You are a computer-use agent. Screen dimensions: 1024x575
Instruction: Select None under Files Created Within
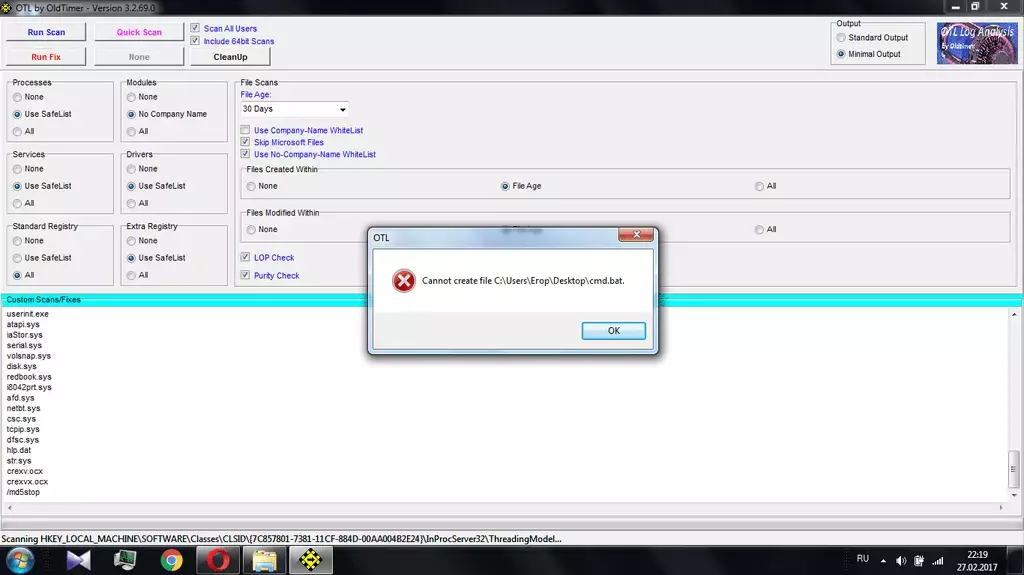[x=251, y=186]
